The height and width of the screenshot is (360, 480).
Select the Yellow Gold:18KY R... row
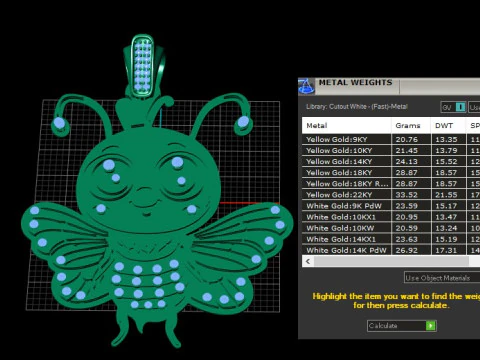391,184
